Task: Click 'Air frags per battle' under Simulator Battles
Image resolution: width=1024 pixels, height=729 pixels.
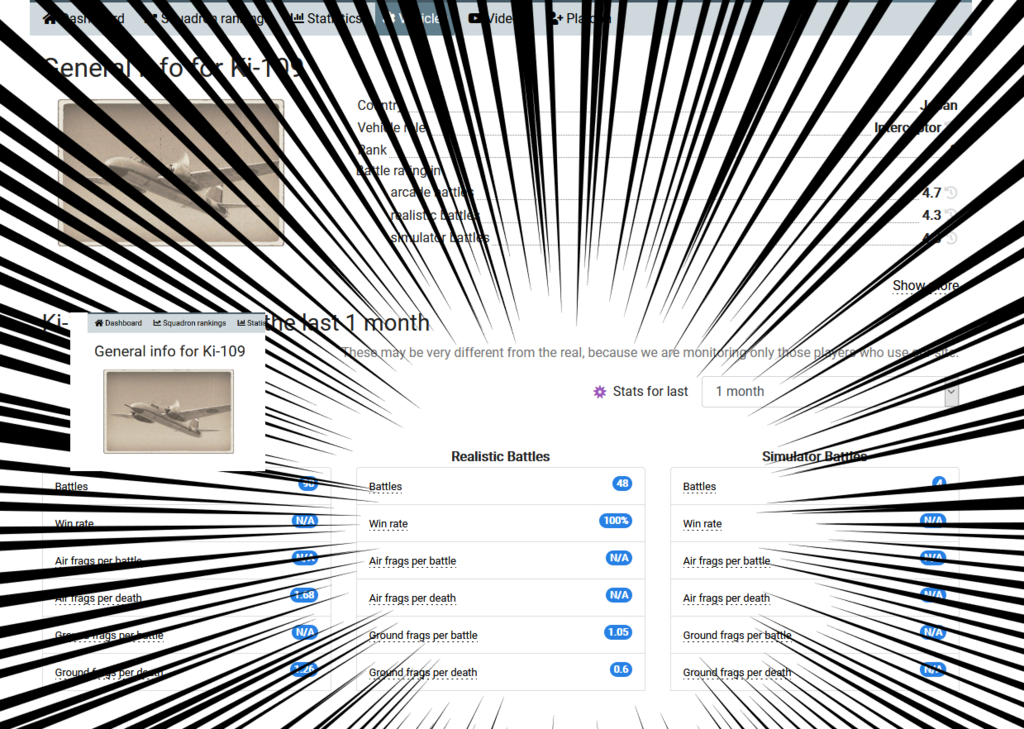Action: (x=726, y=561)
